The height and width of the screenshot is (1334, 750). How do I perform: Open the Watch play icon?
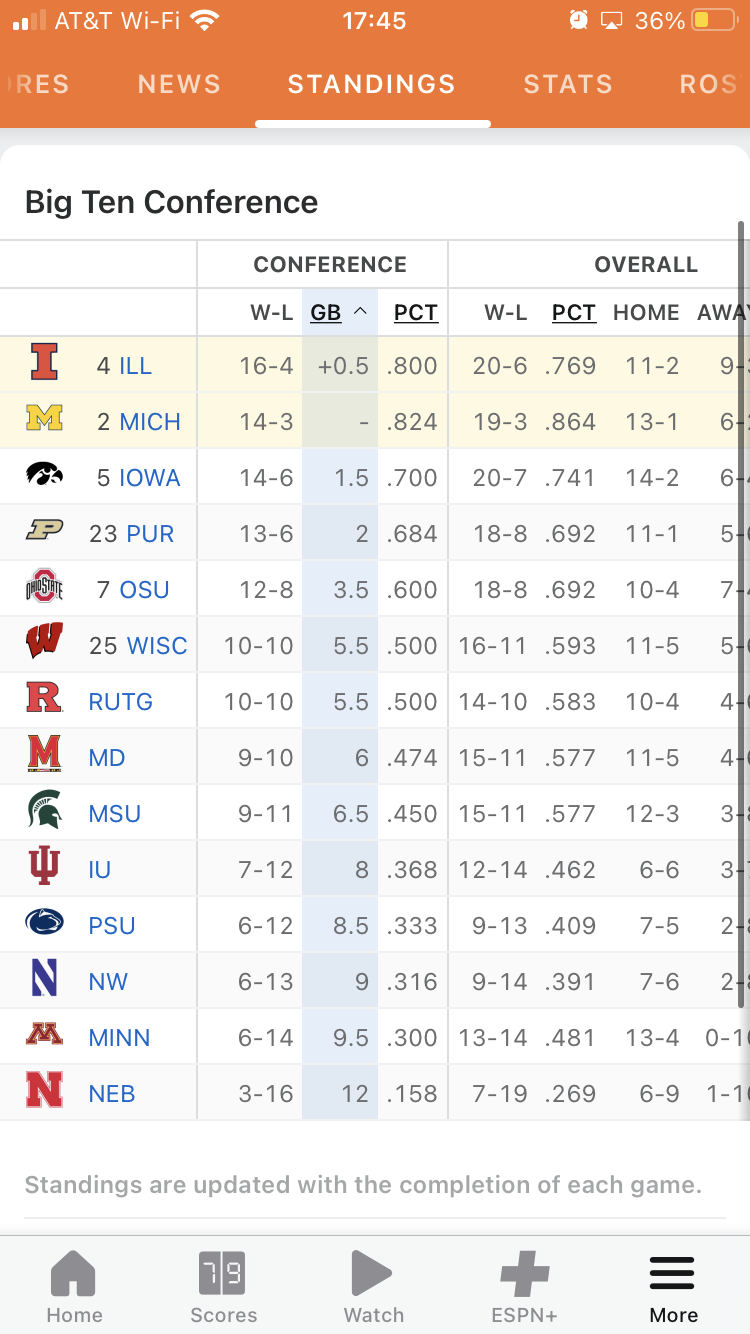pos(374,1275)
